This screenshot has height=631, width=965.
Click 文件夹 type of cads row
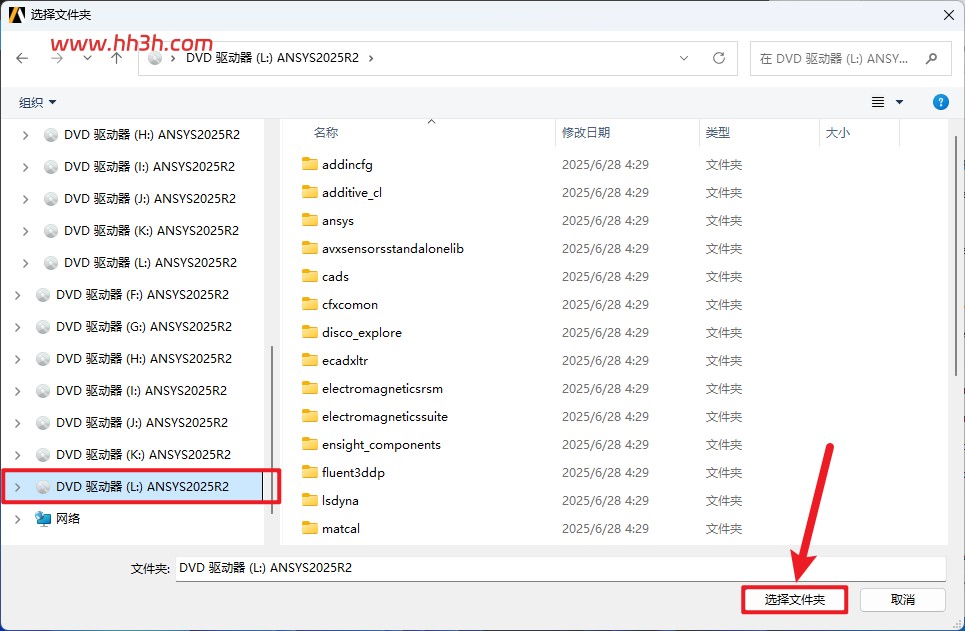tap(724, 276)
